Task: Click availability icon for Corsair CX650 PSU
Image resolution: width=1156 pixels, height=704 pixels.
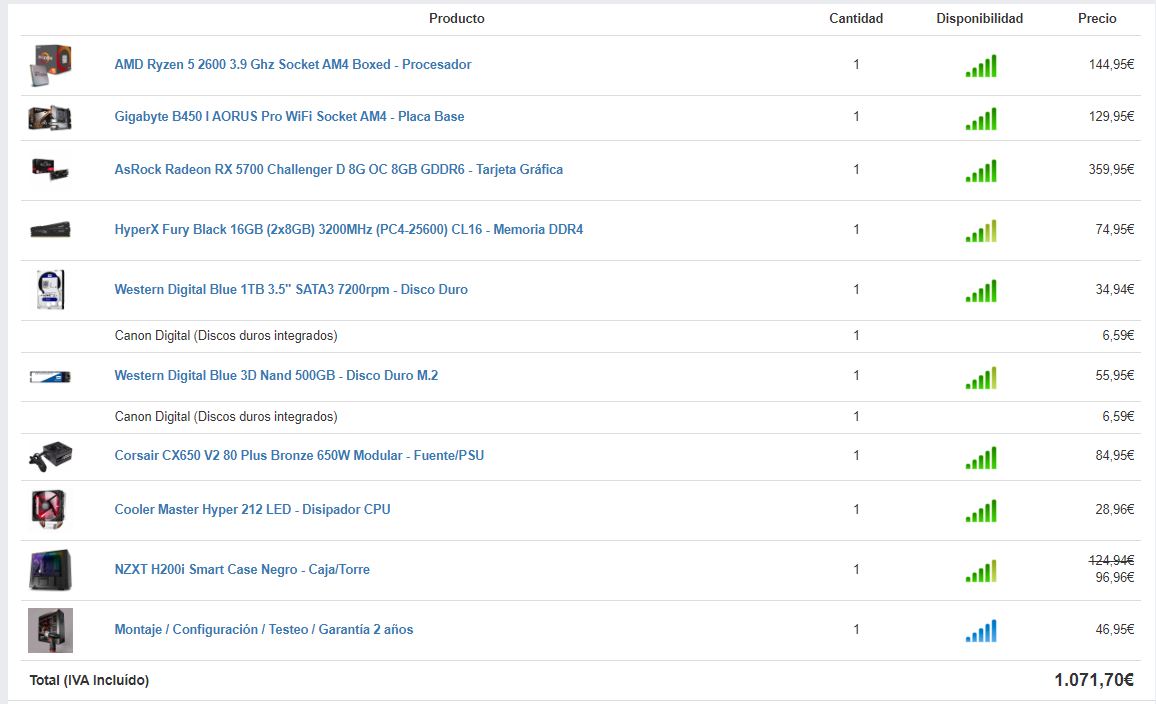Action: click(x=981, y=458)
